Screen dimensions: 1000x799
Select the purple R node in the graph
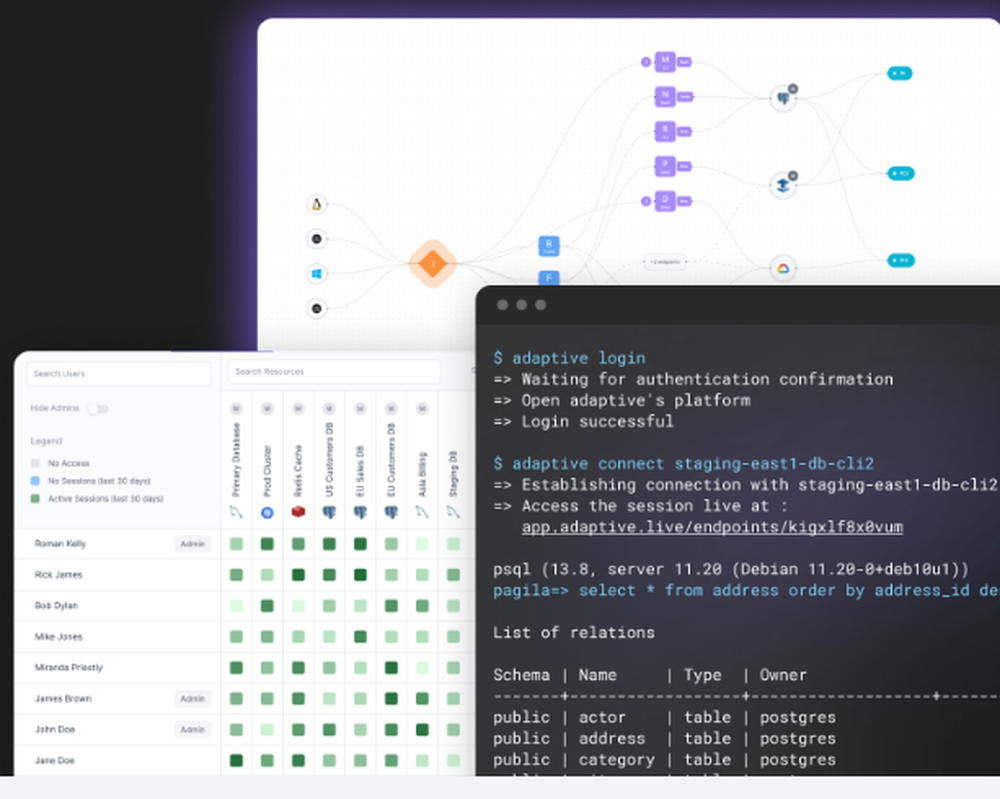[x=665, y=131]
